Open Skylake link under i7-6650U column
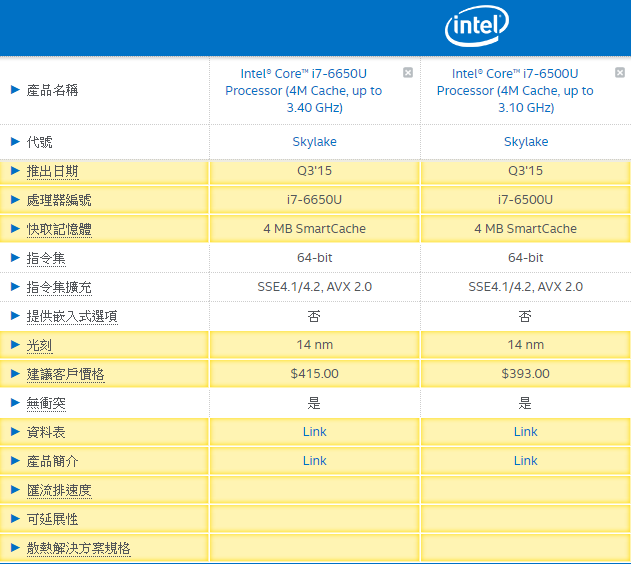This screenshot has width=631, height=564. tap(314, 142)
